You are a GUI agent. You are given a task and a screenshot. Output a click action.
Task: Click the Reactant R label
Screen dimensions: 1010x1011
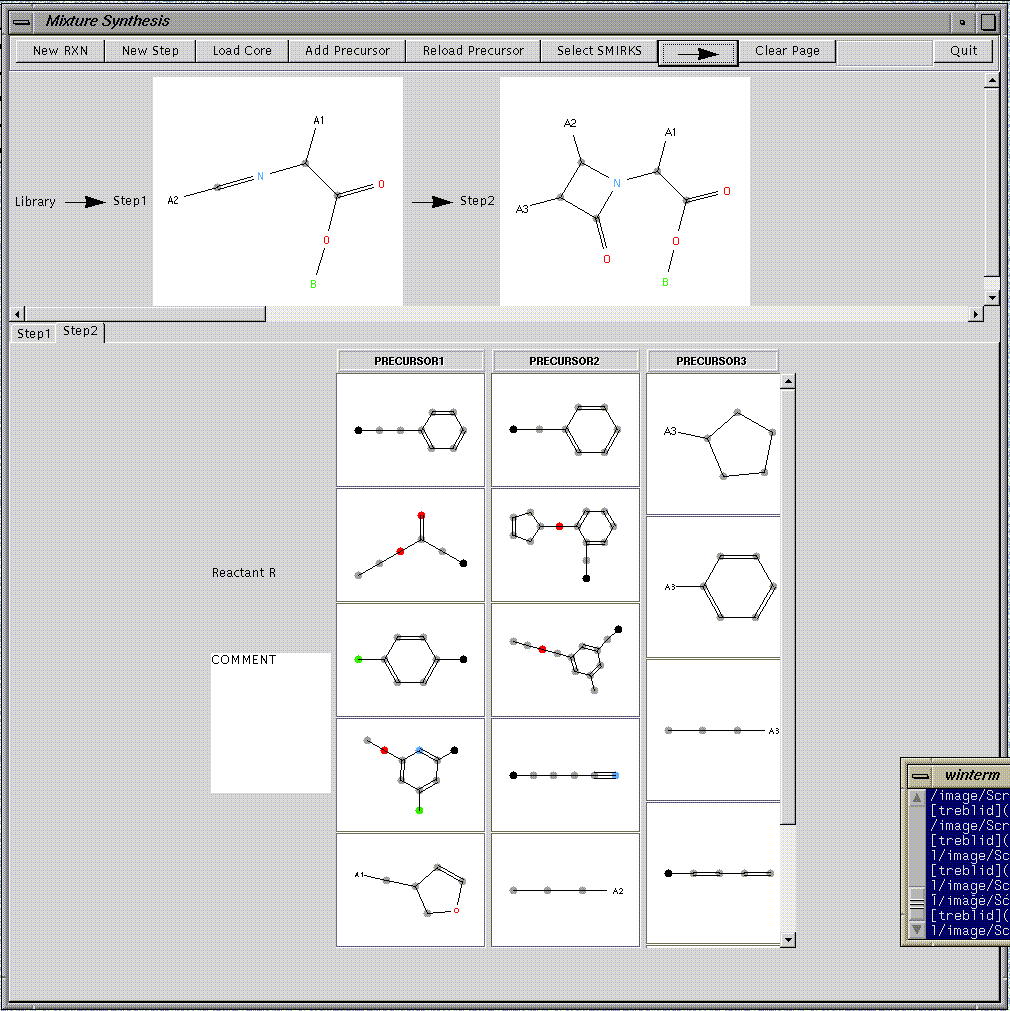244,573
